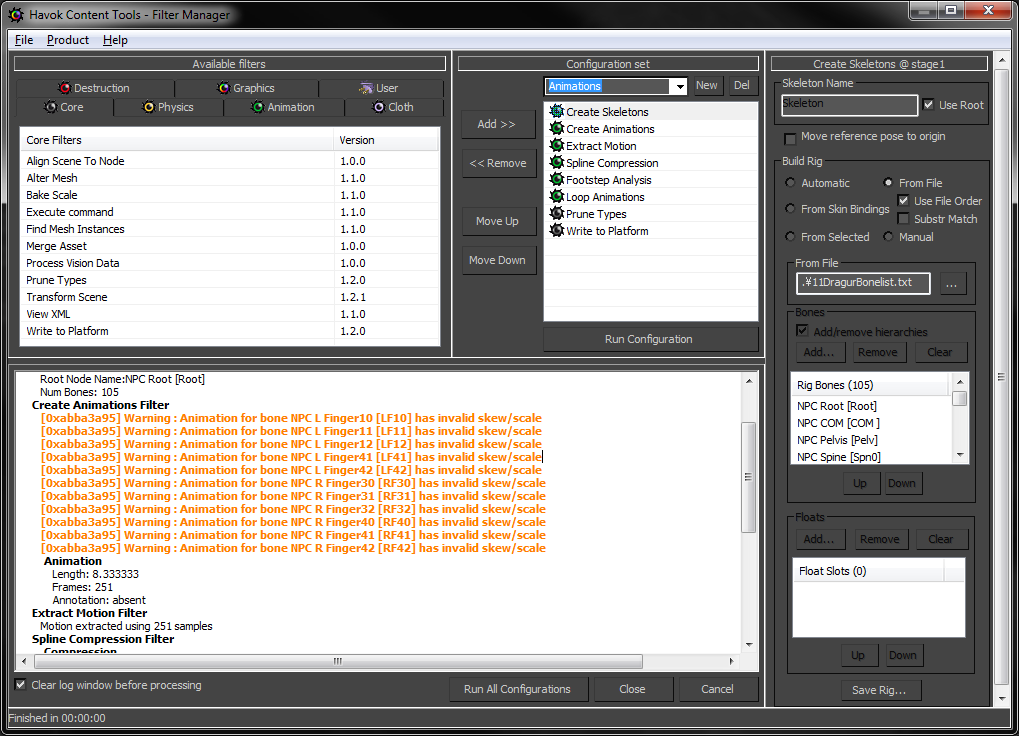Click the Cloth tab icon
Screen dimensions: 1019x736
click(379, 107)
